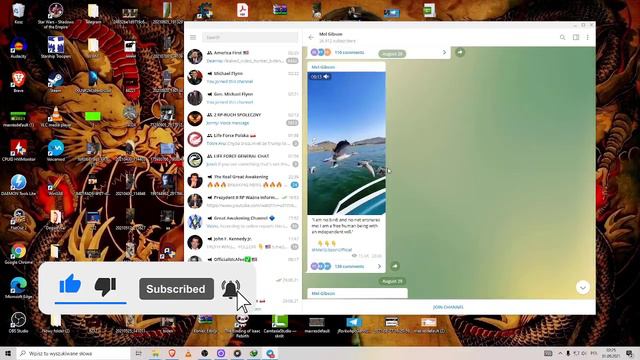Open the Windows notification center icon

pos(630,353)
